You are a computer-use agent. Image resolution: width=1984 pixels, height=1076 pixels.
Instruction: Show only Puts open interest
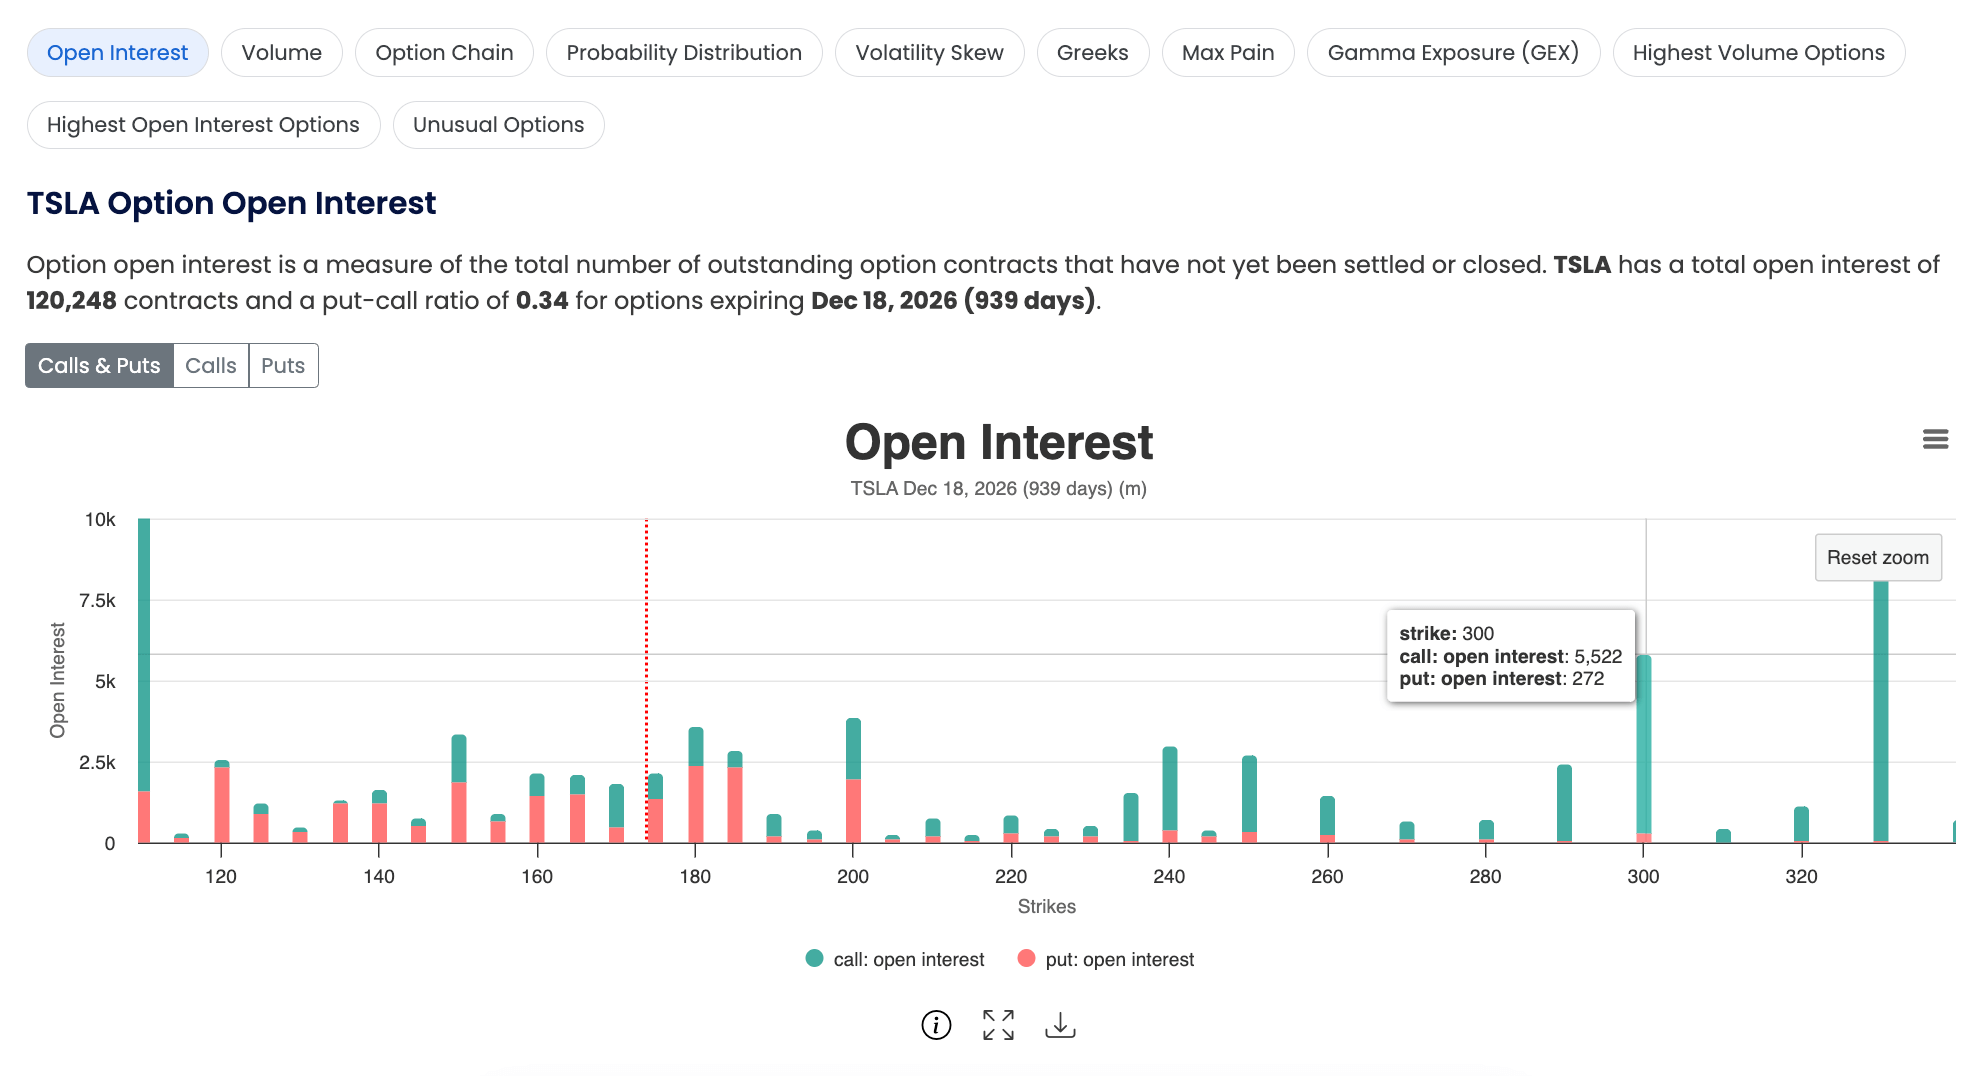click(283, 366)
